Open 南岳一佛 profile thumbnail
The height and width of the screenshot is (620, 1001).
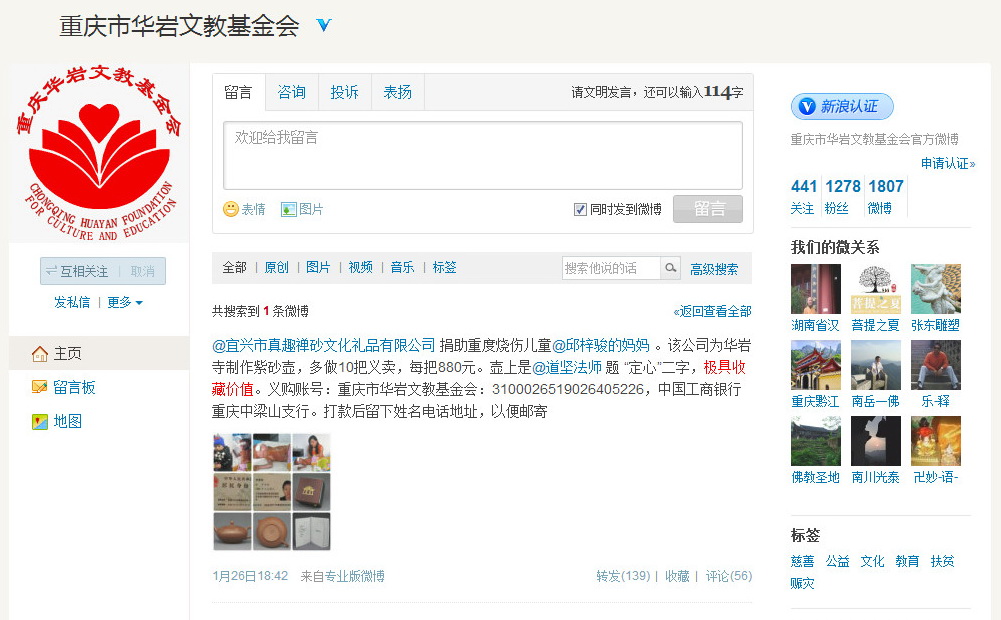click(875, 365)
